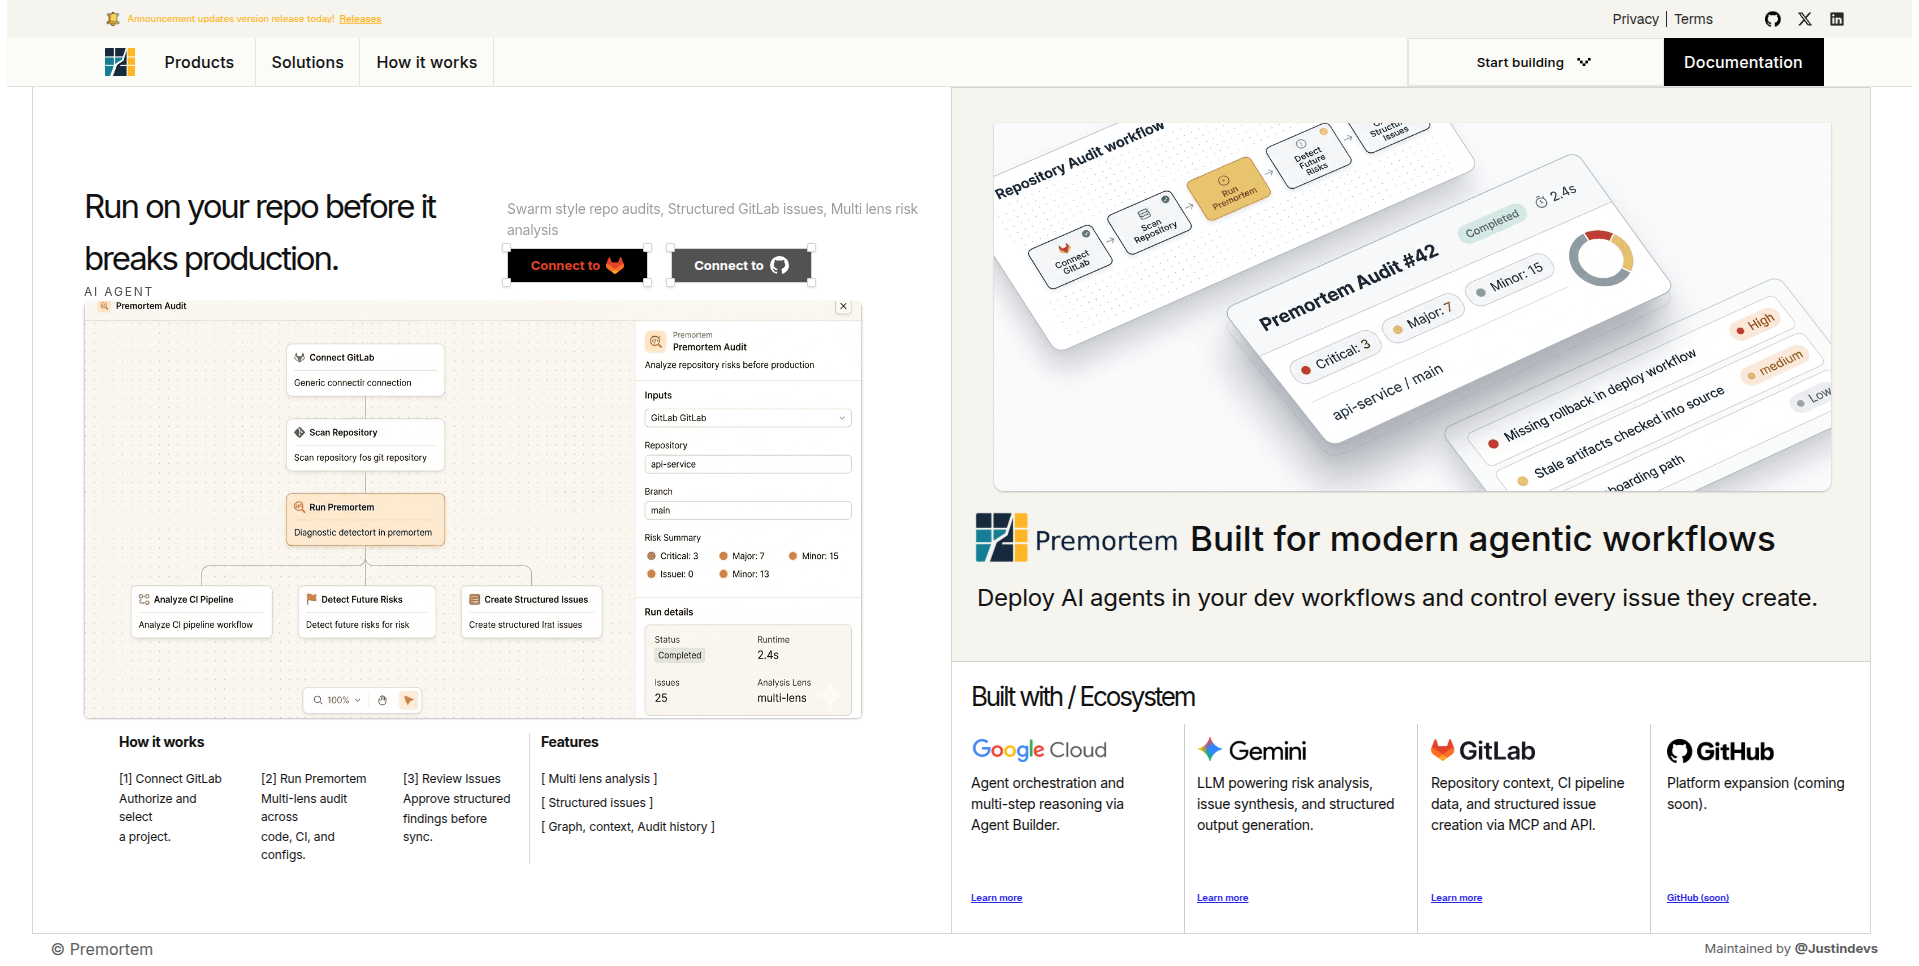Open the Products menu
The width and height of the screenshot is (1919, 966).
(x=199, y=62)
